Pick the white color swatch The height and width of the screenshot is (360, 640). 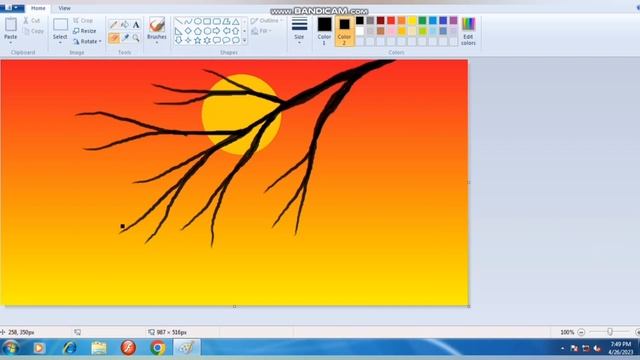(360, 31)
